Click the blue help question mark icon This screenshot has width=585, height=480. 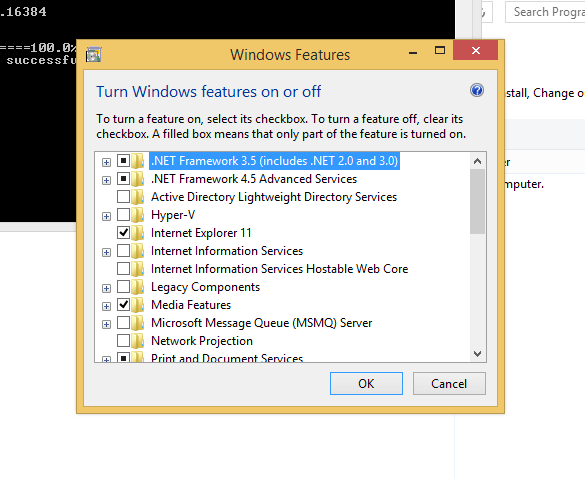(x=477, y=90)
